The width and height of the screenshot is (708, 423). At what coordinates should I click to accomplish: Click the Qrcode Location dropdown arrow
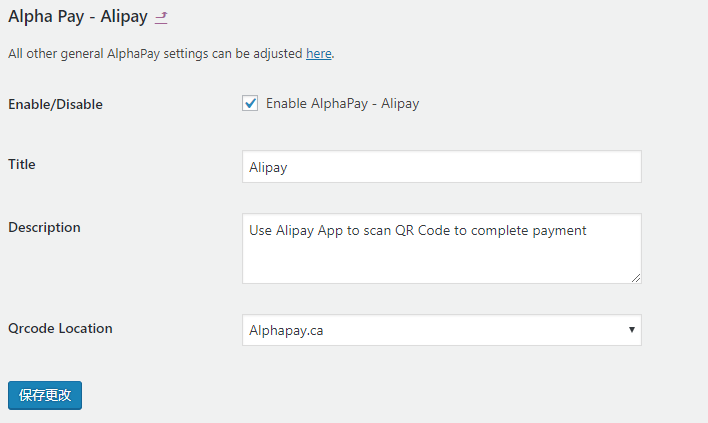(x=632, y=330)
